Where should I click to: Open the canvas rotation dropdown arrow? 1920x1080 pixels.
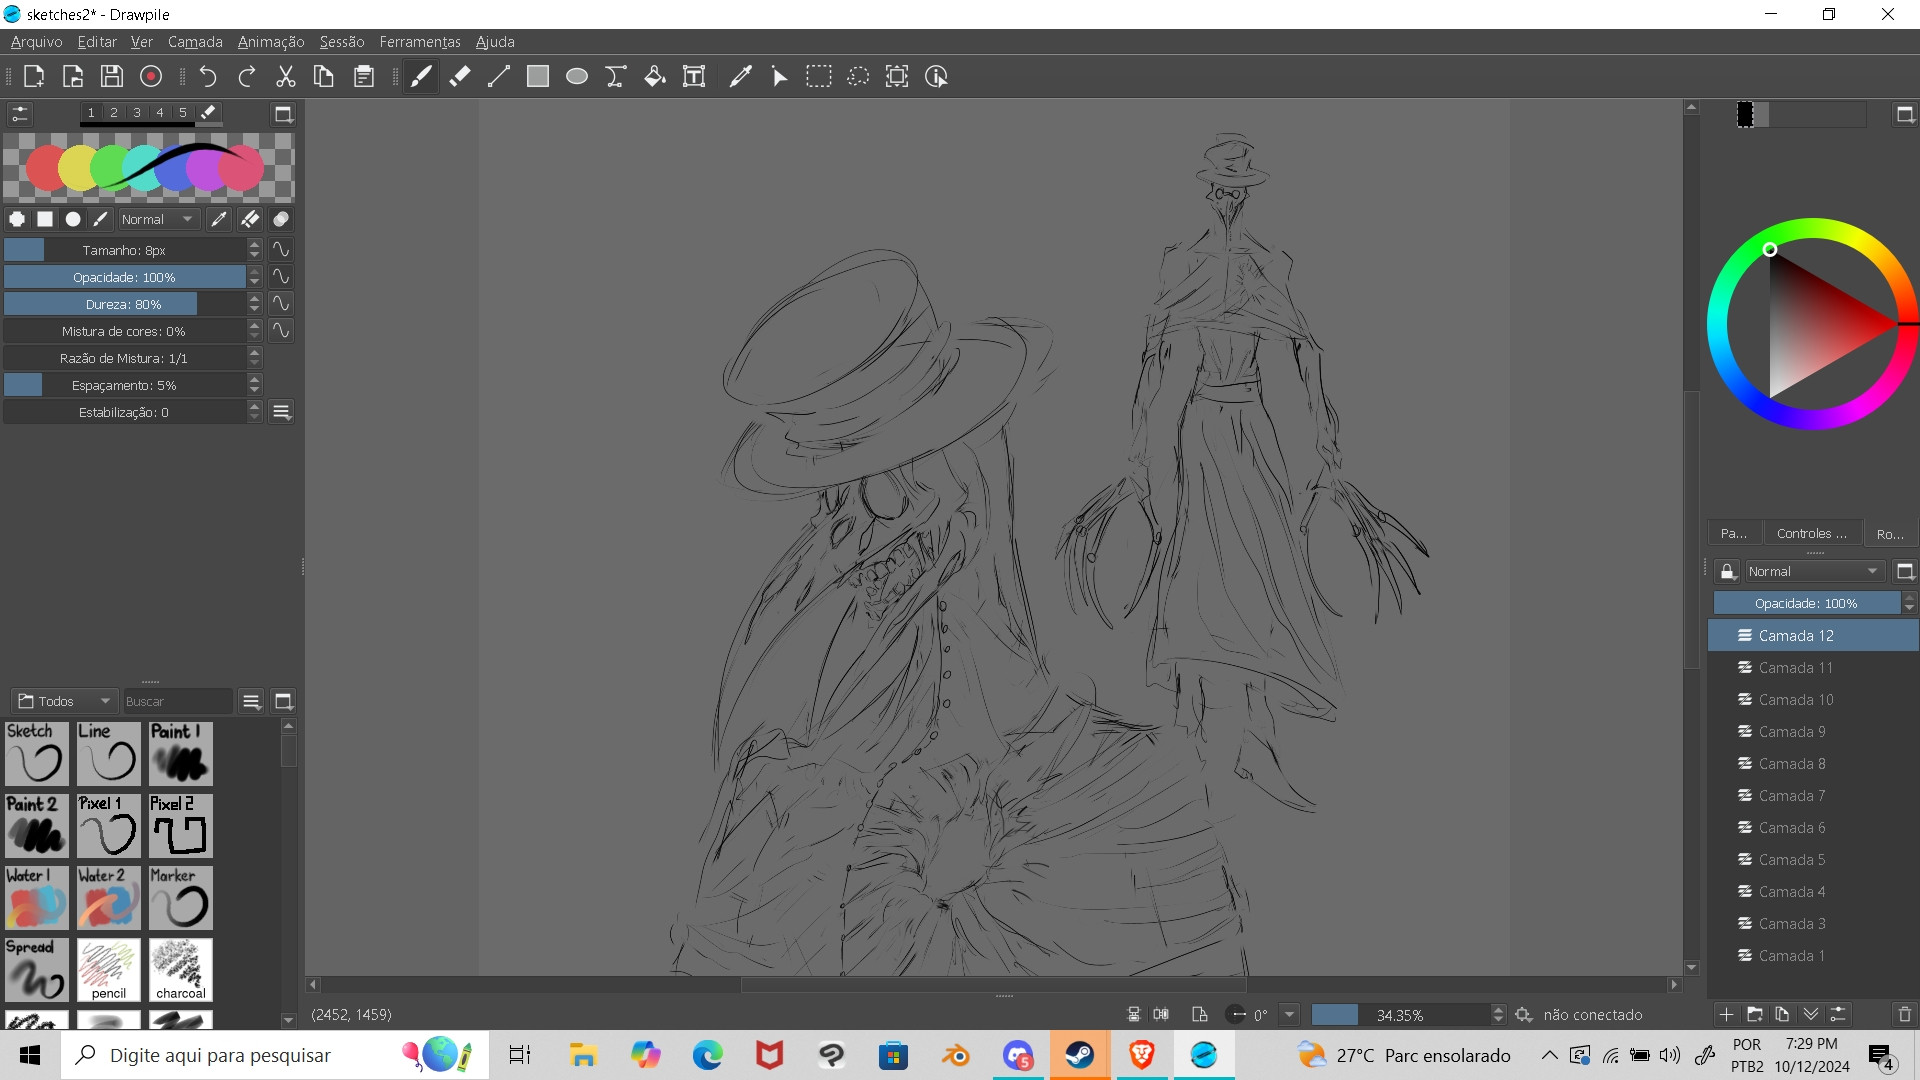point(1289,1015)
